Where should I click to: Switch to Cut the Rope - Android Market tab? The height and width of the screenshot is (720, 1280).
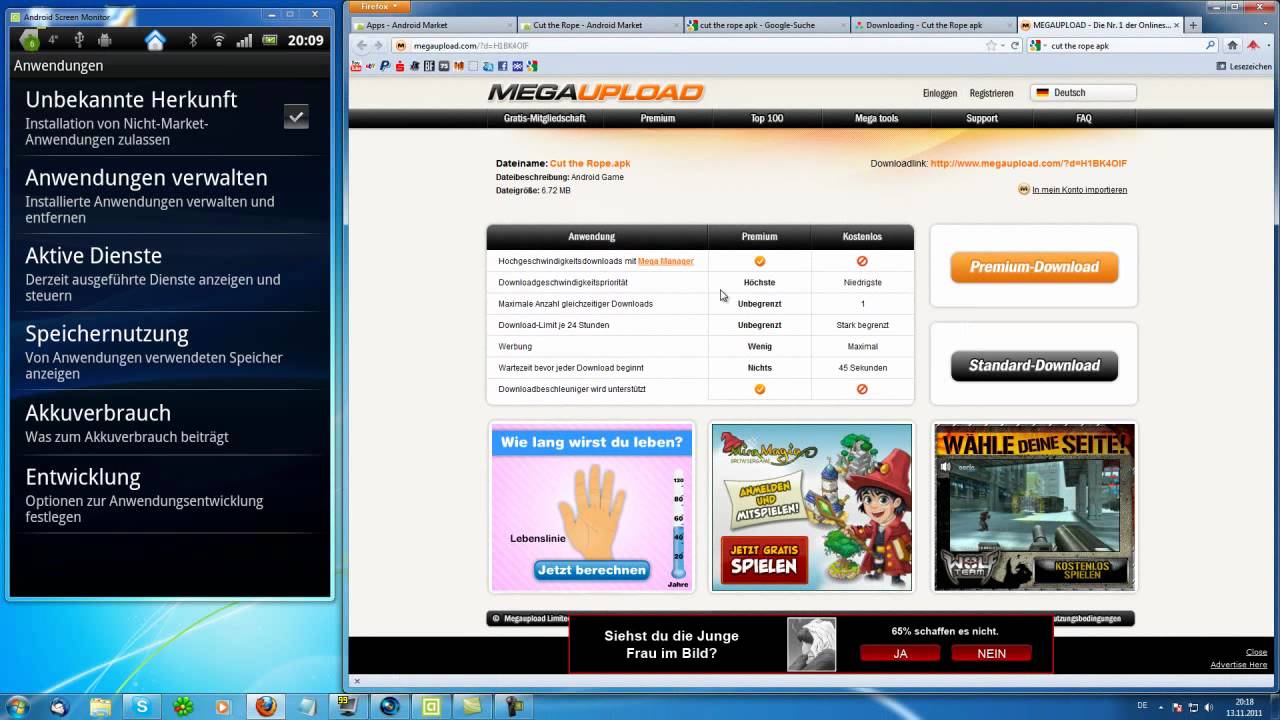[x=600, y=25]
